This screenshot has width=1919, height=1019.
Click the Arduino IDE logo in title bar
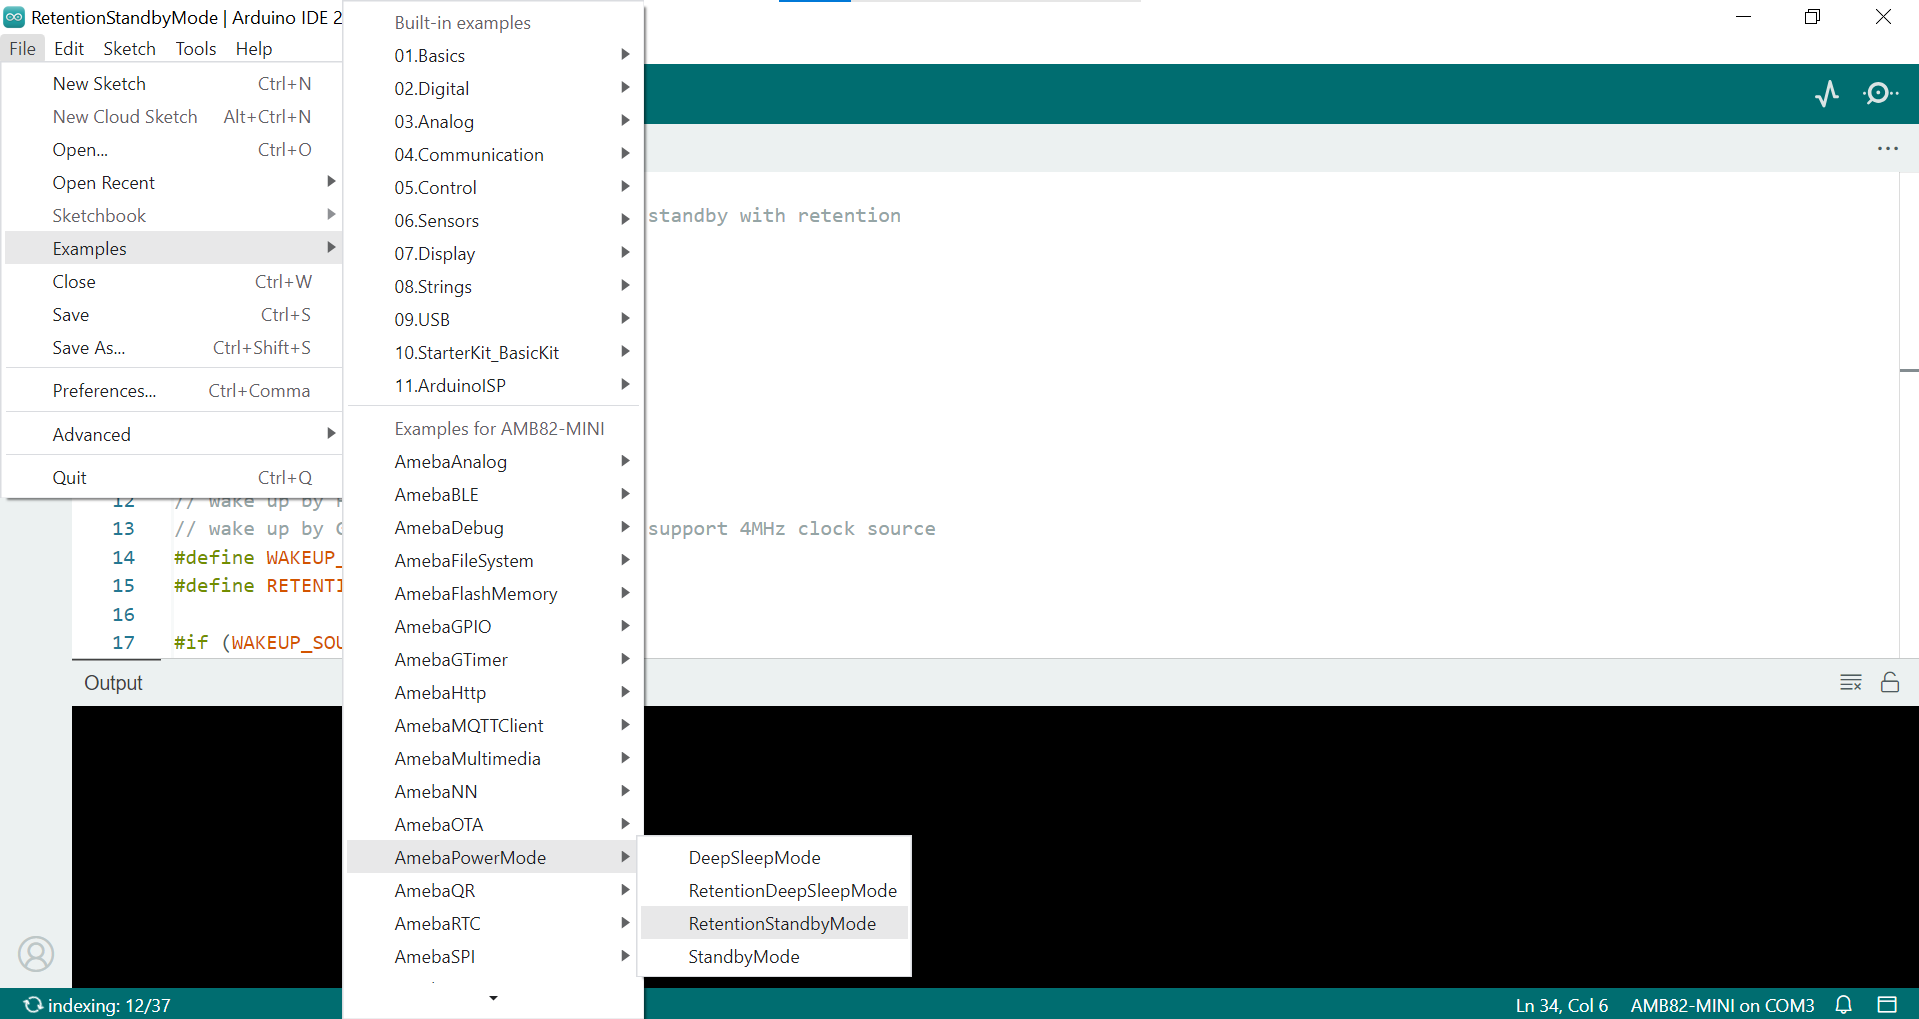[x=14, y=17]
